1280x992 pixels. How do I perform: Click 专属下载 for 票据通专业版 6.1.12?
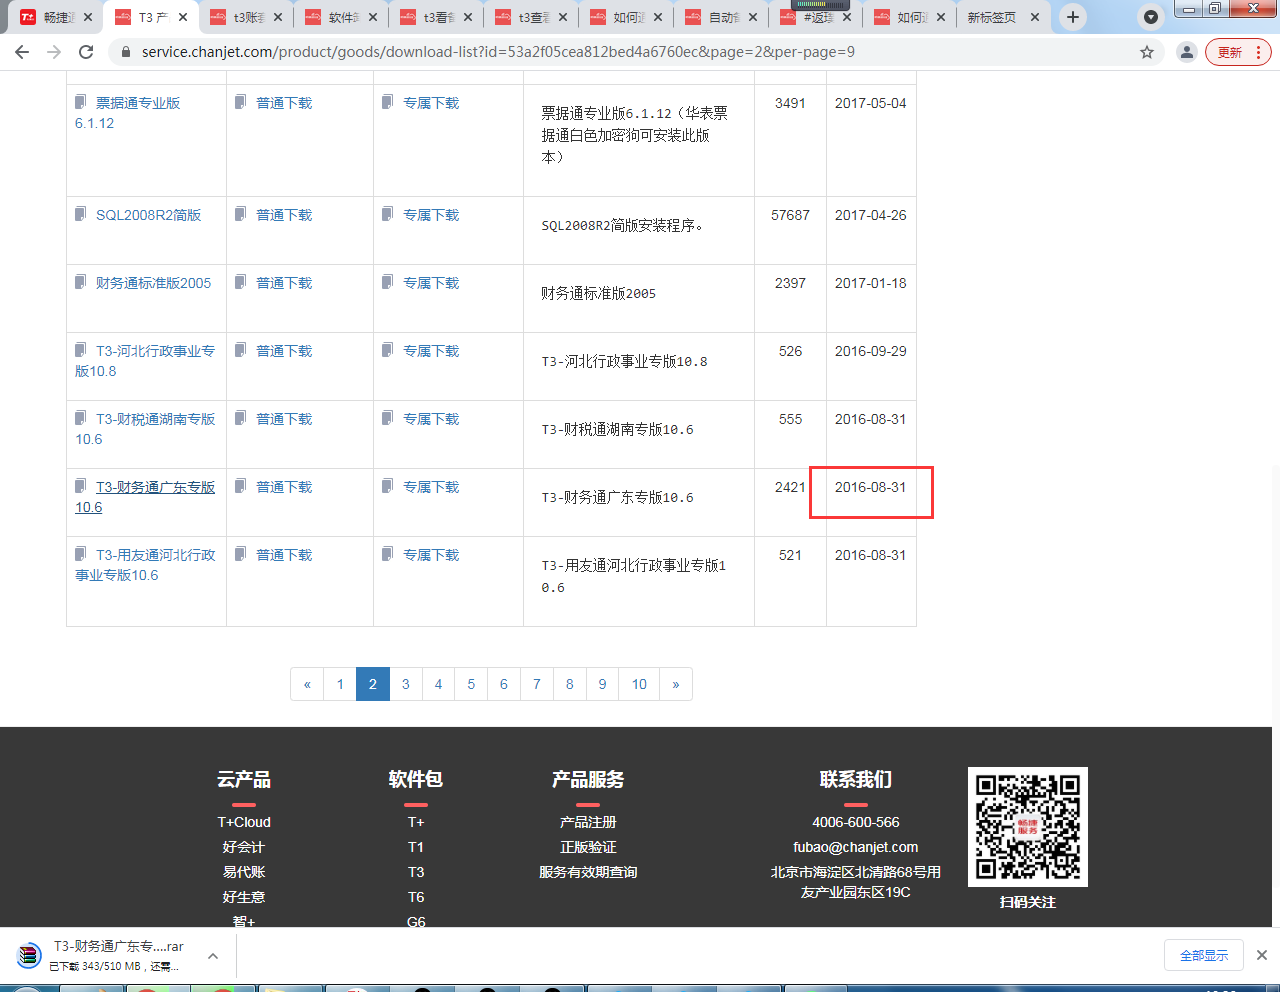coord(431,103)
